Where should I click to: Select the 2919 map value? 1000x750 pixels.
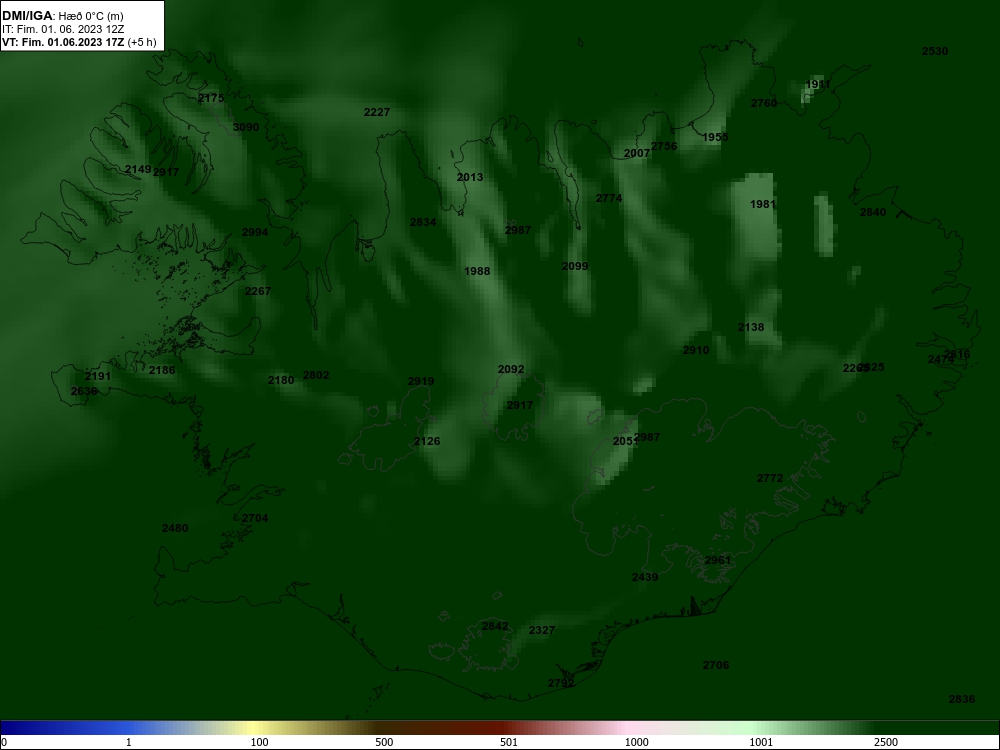point(421,381)
